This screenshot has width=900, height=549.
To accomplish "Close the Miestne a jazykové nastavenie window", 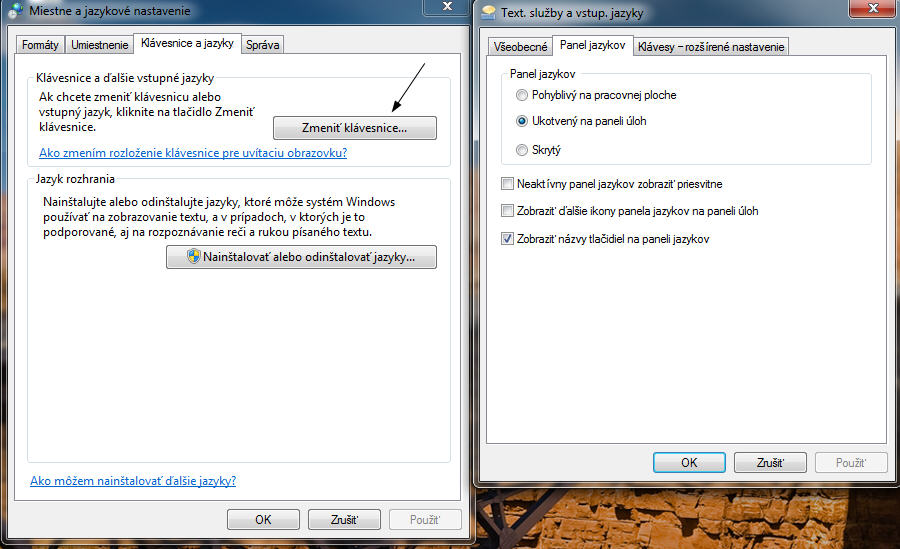I will pyautogui.click(x=447, y=6).
